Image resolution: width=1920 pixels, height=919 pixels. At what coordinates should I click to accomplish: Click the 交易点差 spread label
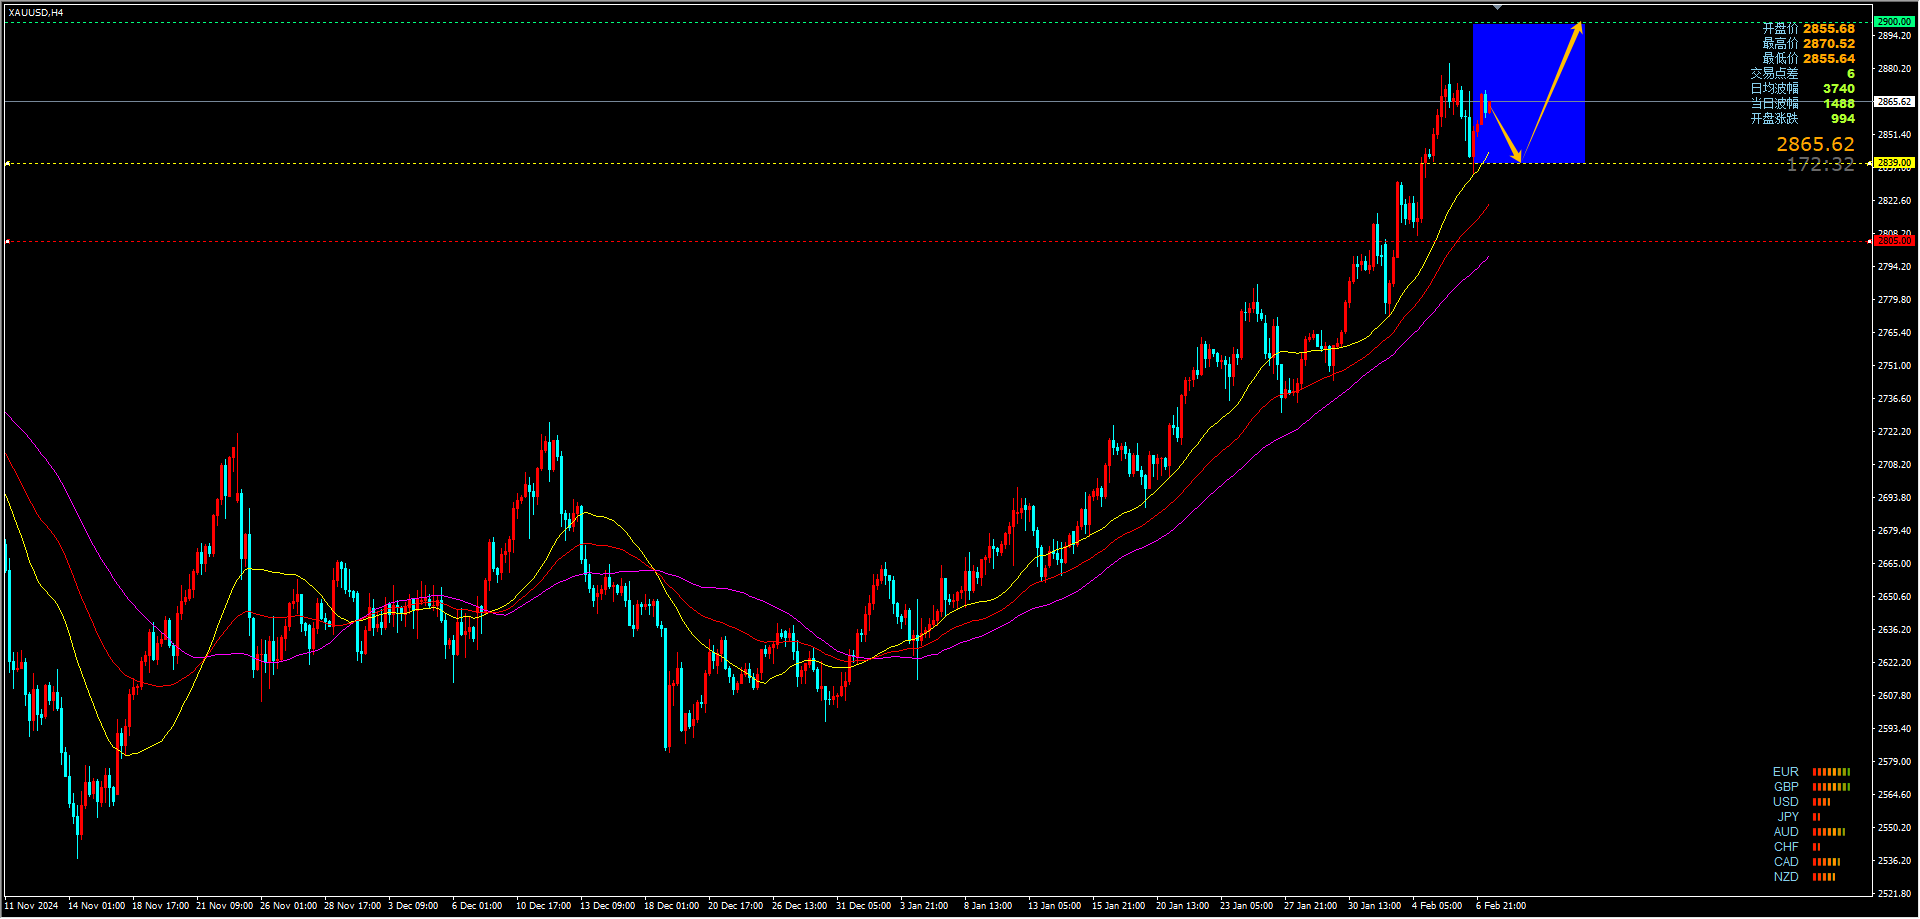1774,74
